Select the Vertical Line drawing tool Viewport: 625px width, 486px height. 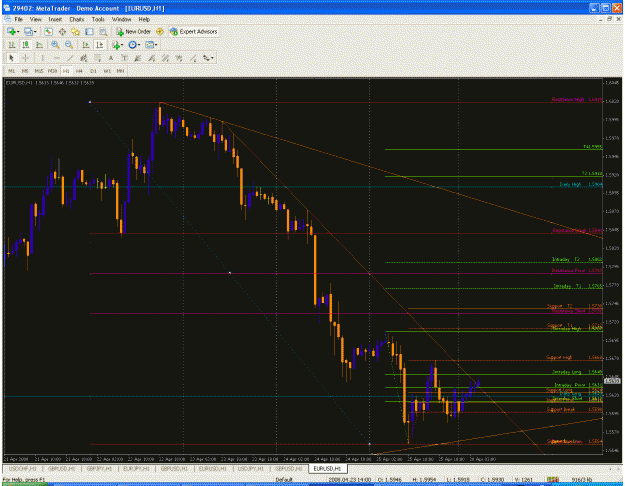coord(42,58)
